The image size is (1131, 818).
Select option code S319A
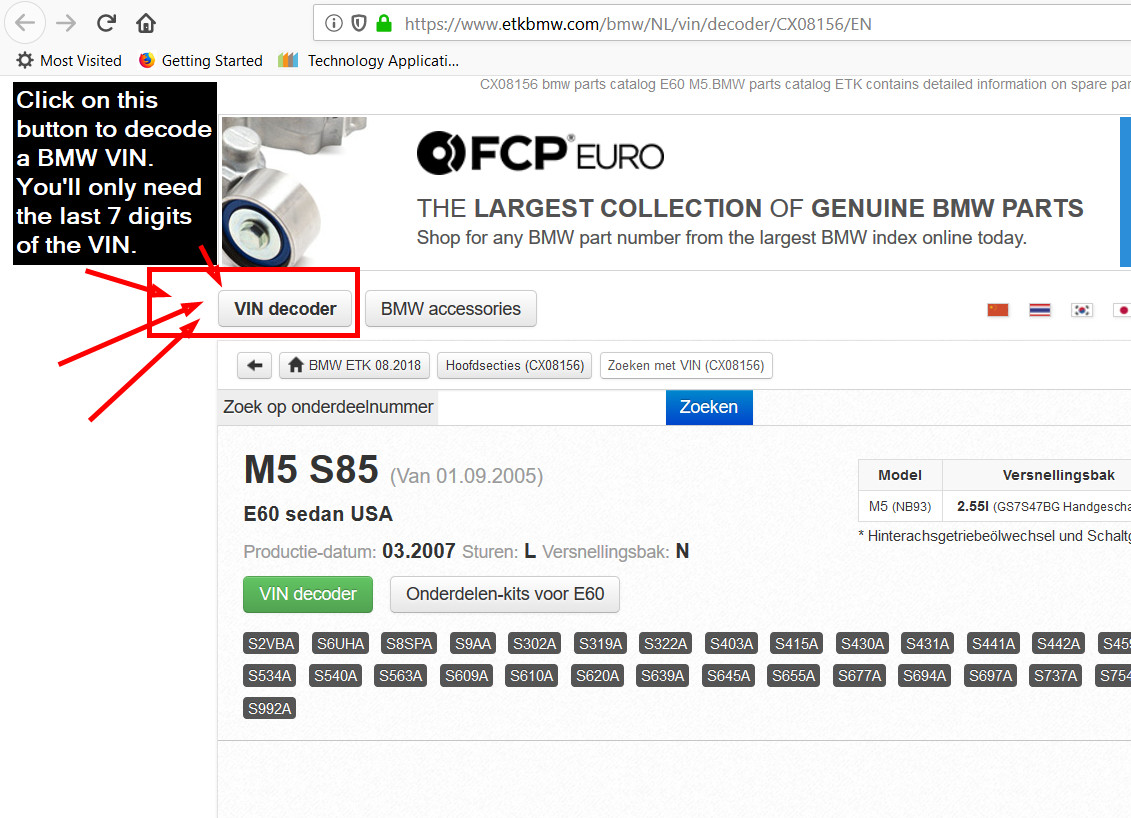(600, 643)
